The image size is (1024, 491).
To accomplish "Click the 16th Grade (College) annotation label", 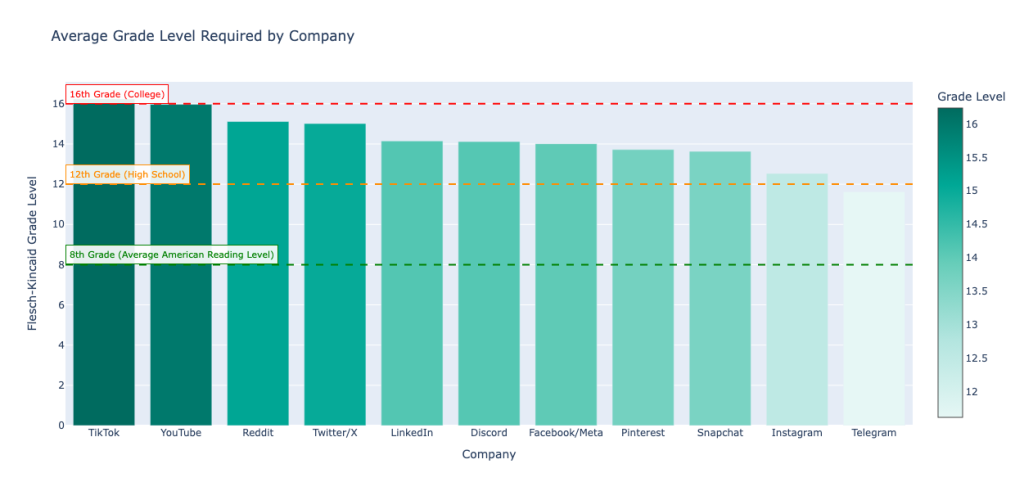I will point(117,95).
